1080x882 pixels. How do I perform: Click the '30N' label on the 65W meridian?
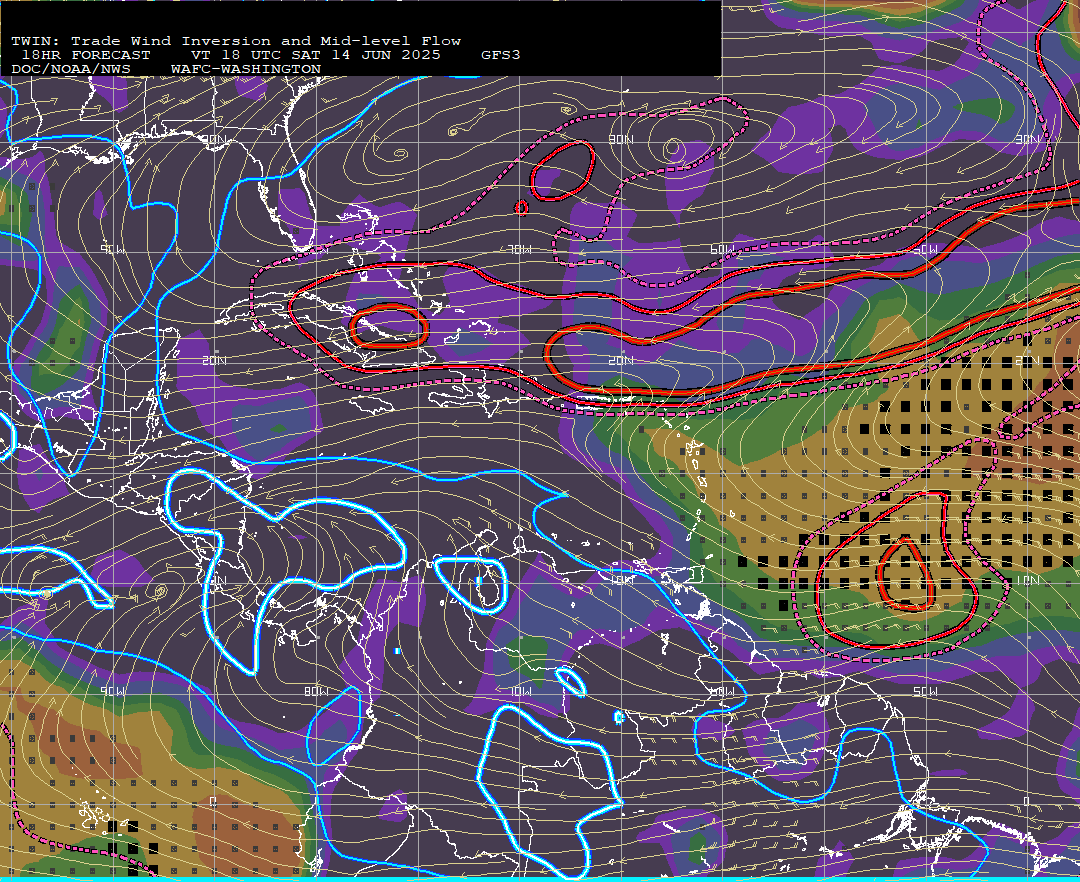click(621, 140)
